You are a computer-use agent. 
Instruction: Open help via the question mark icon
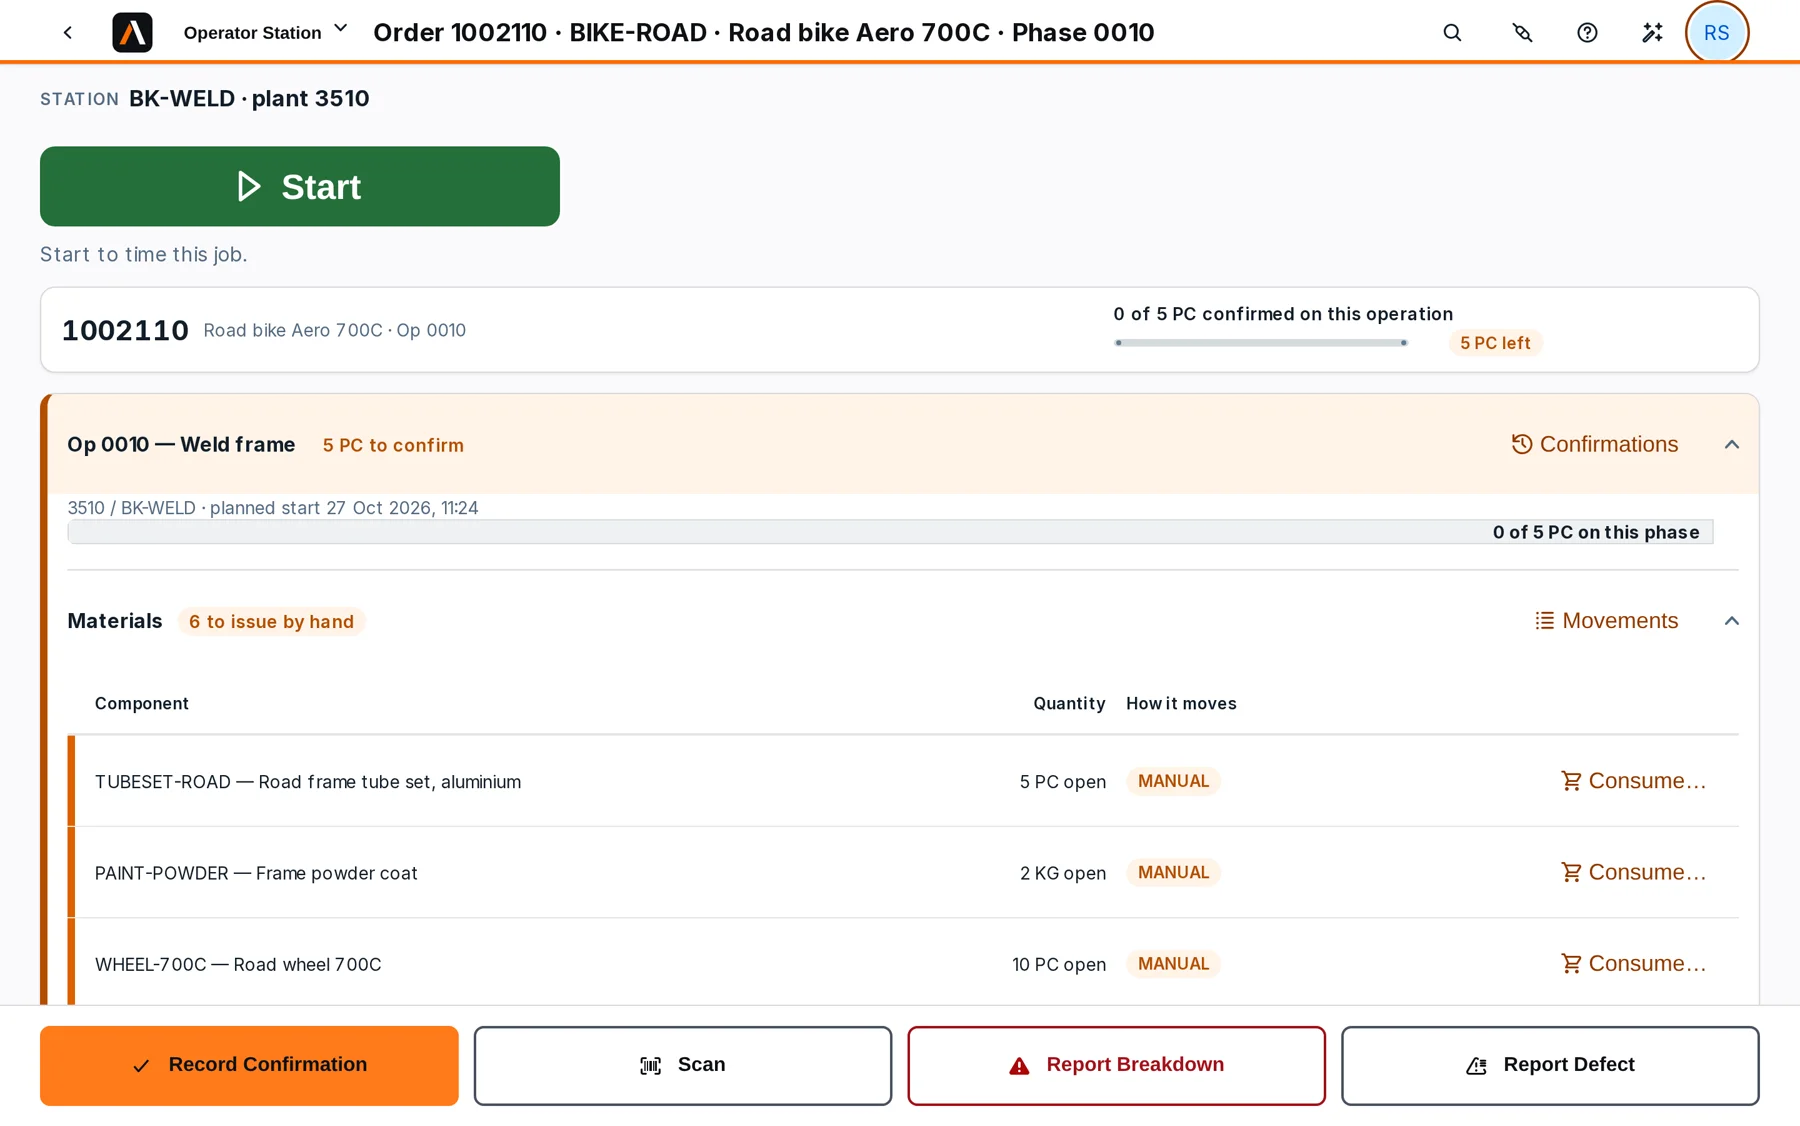click(x=1587, y=33)
